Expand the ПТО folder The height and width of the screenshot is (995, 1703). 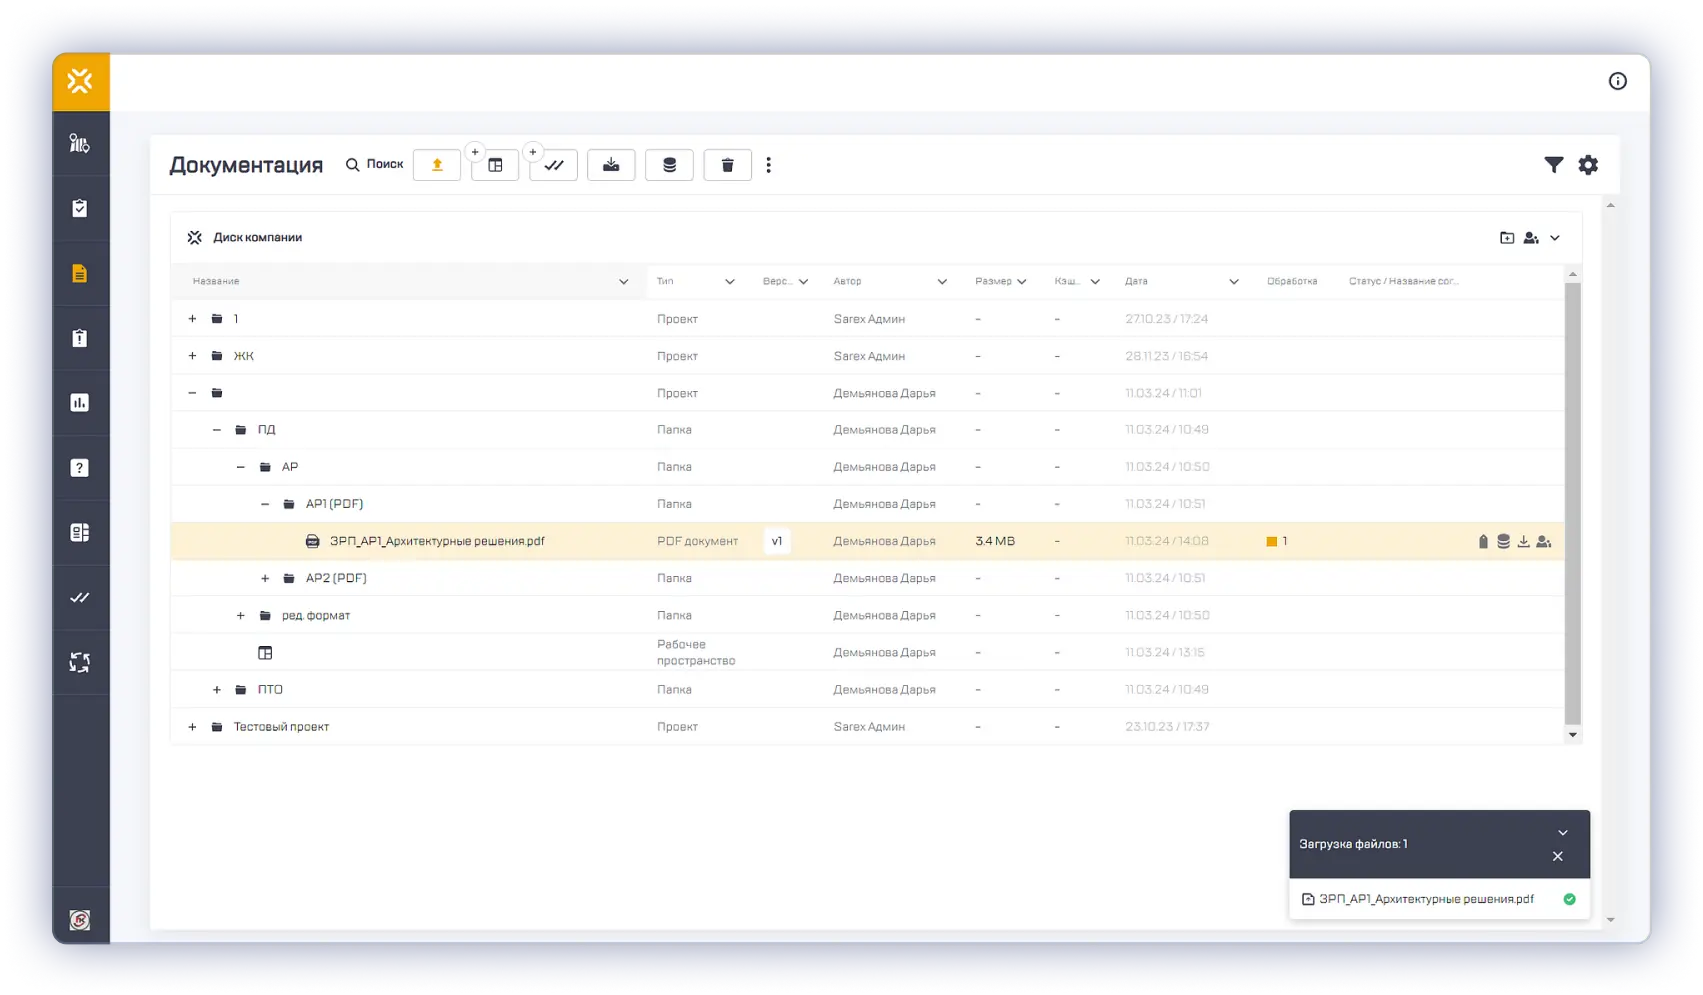(x=217, y=690)
